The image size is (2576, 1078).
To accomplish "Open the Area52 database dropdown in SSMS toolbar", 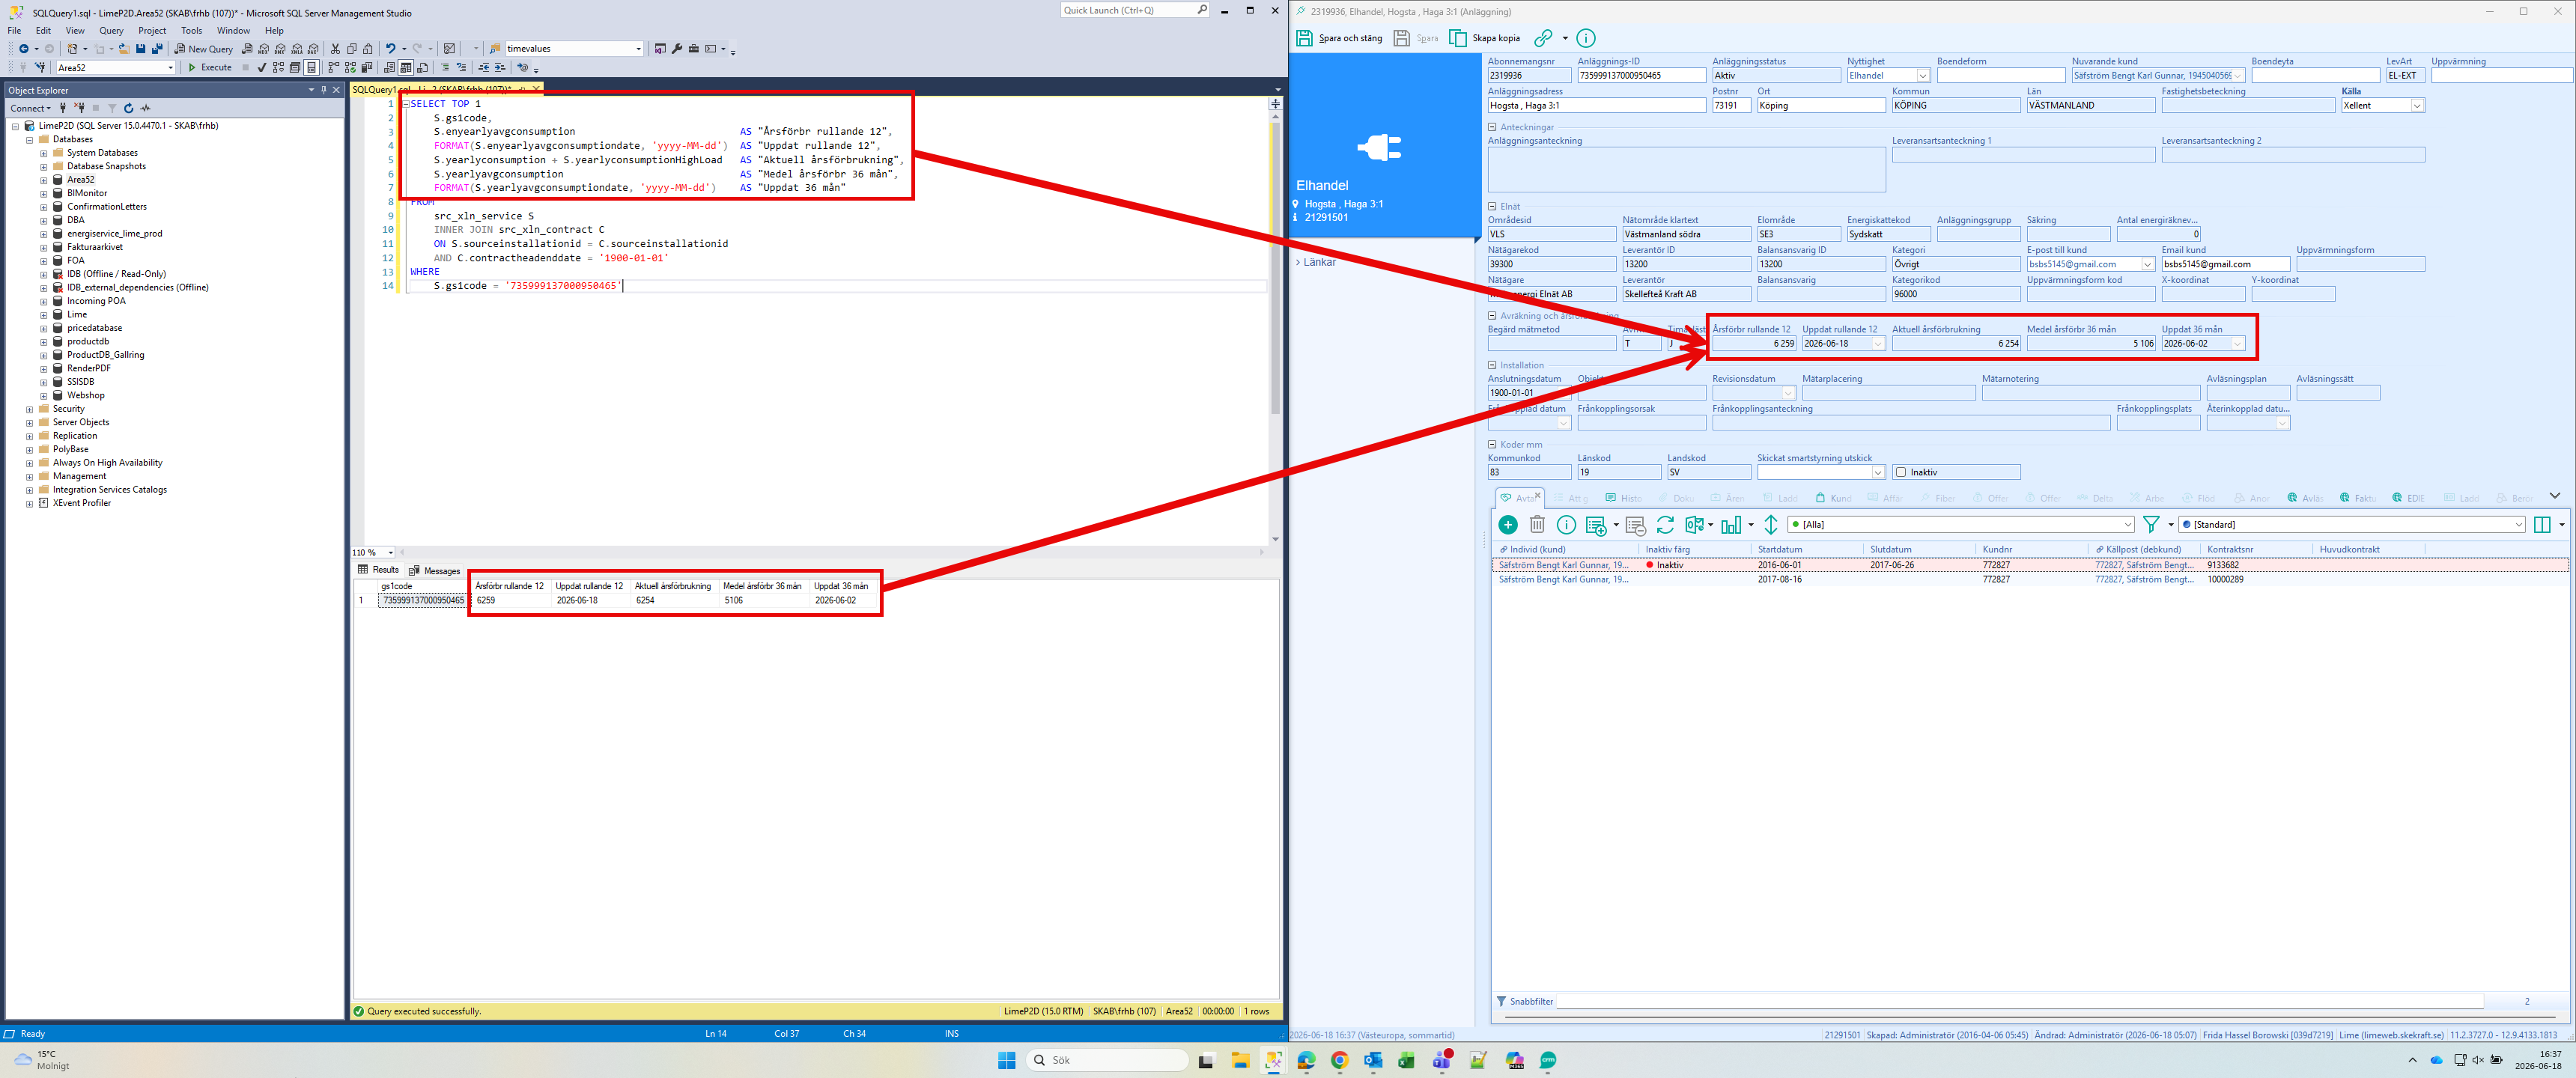I will pos(170,68).
